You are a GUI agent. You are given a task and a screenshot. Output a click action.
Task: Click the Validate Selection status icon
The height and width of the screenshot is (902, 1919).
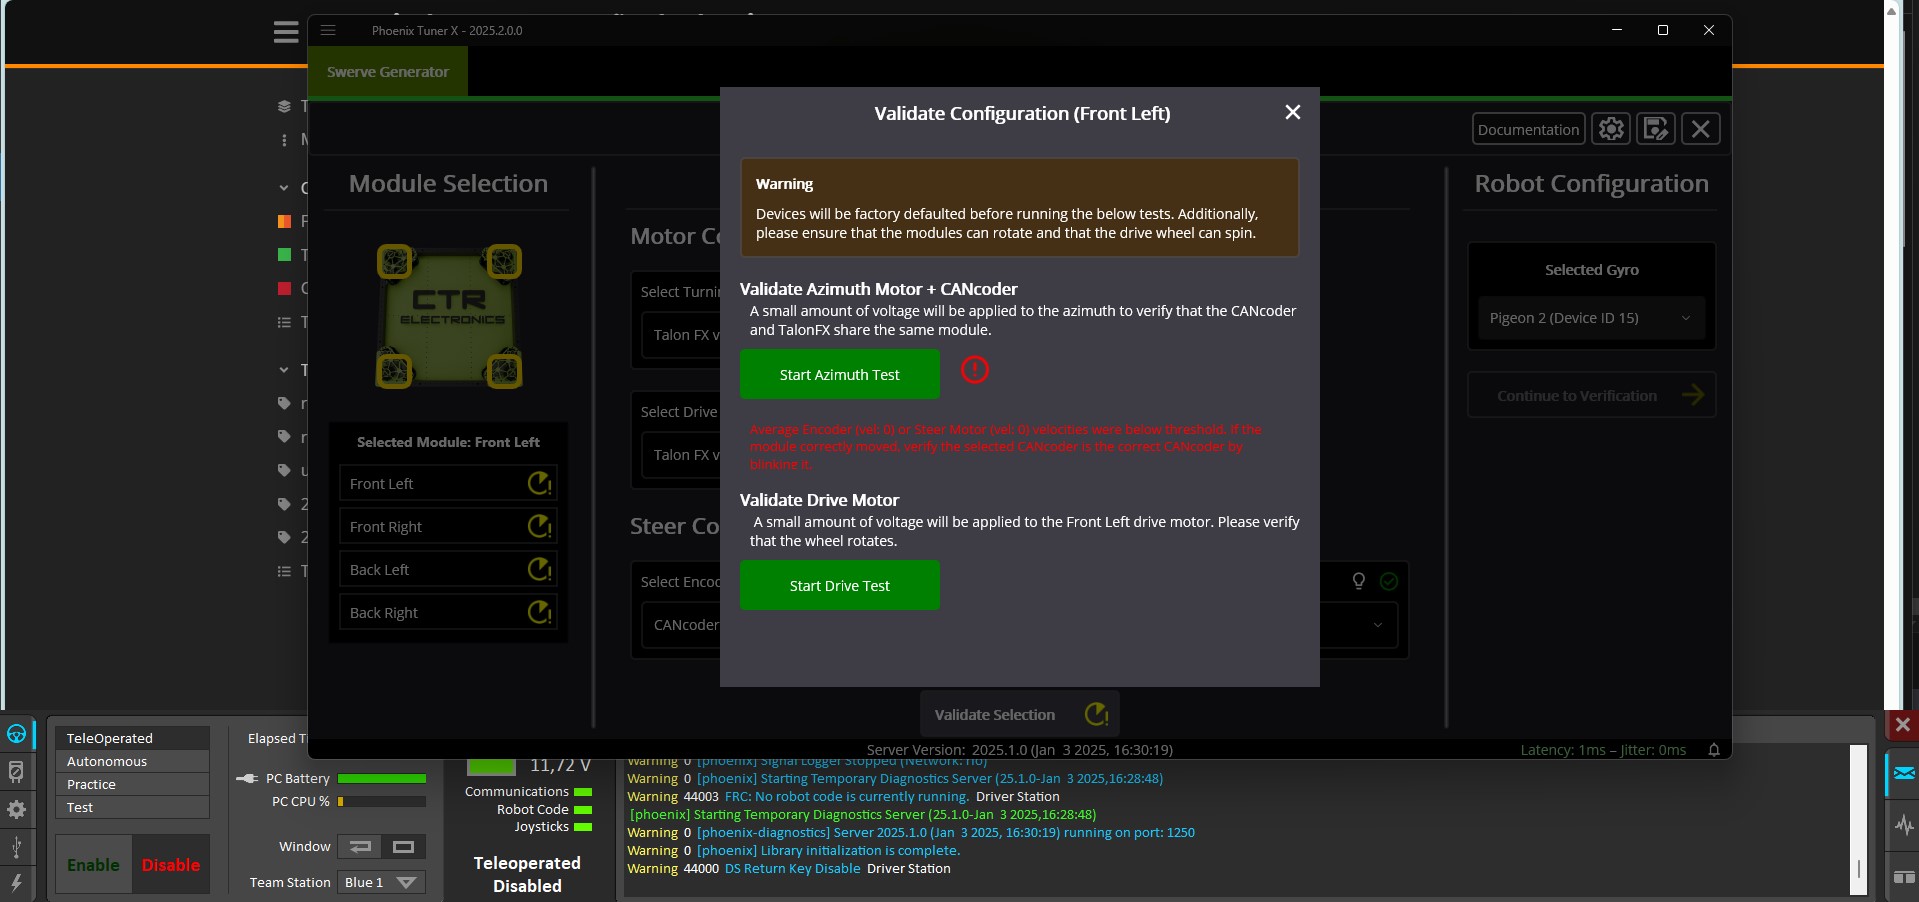pyautogui.click(x=1097, y=714)
